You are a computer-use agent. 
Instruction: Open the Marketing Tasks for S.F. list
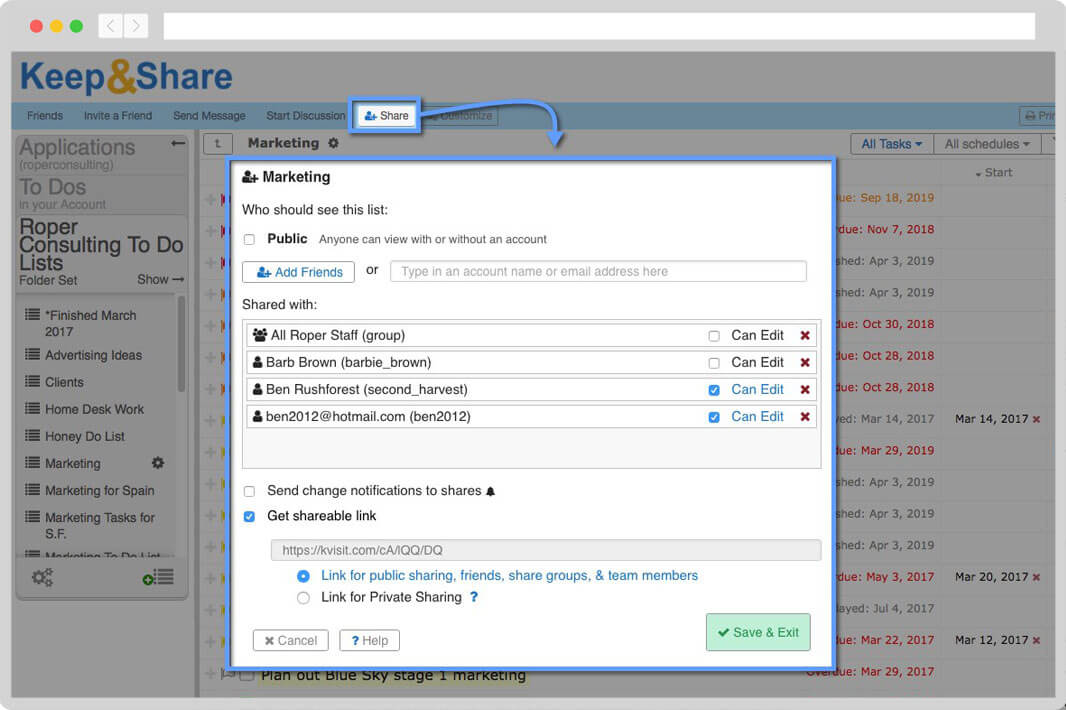click(x=99, y=526)
